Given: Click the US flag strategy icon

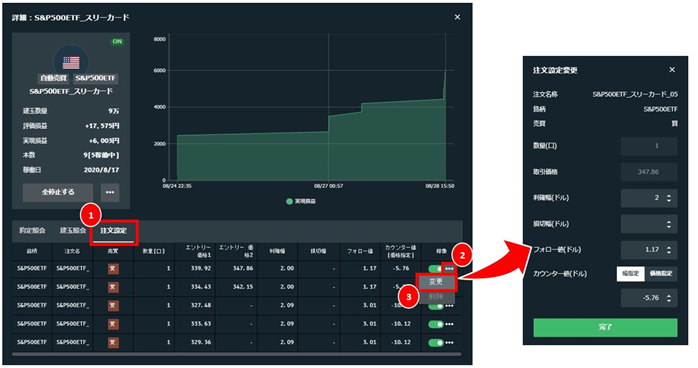Looking at the screenshot, I should (71, 62).
